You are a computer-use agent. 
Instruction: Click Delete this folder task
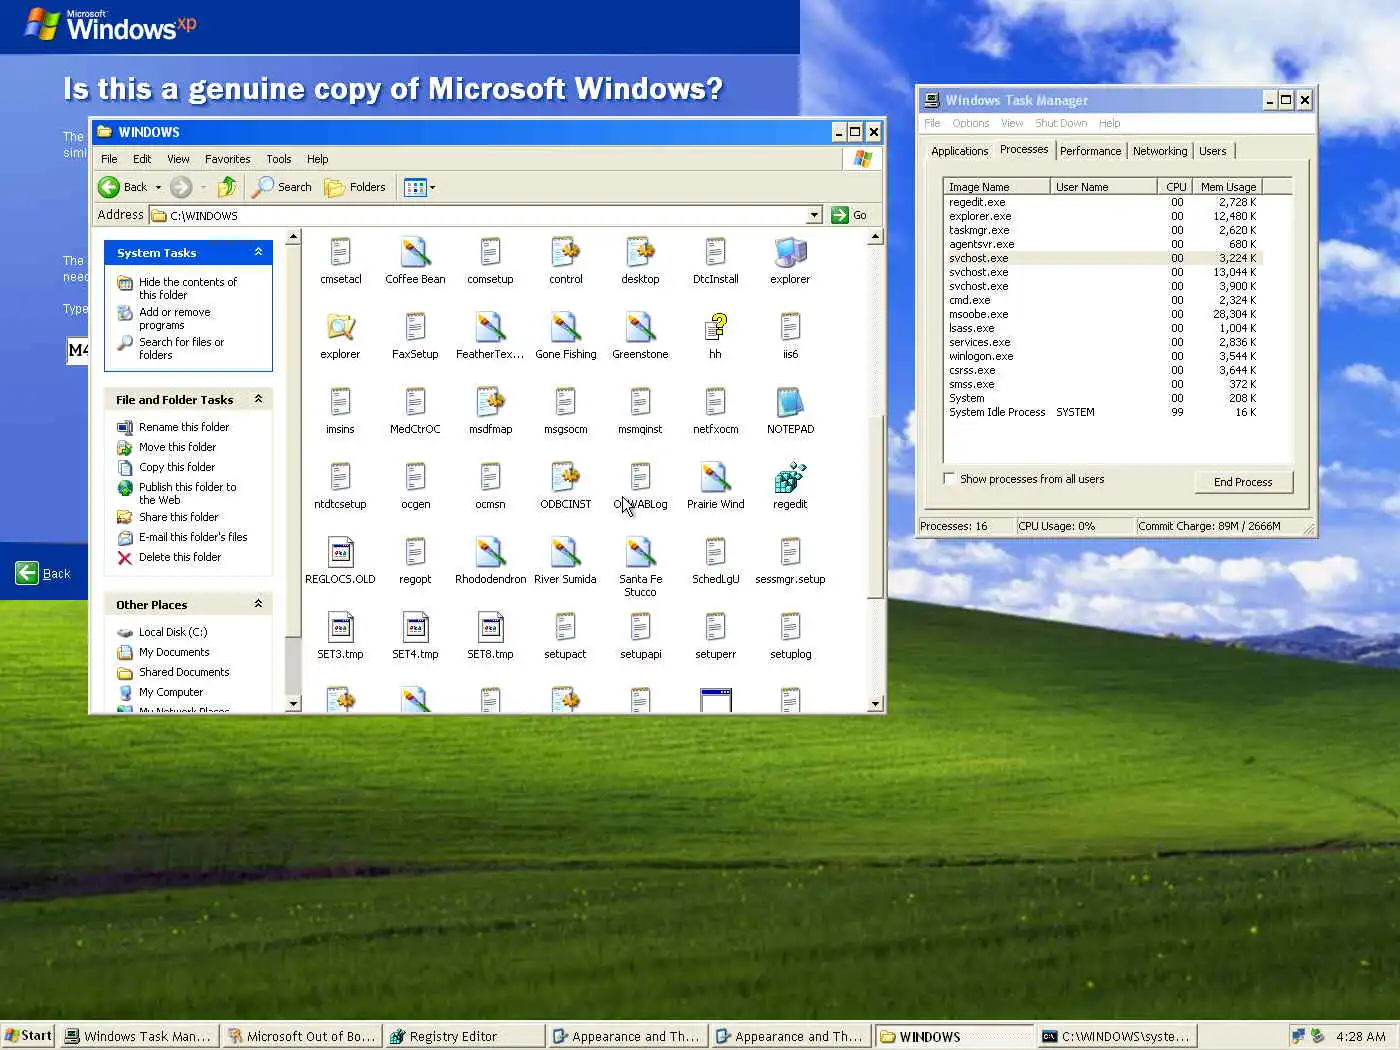coord(179,557)
